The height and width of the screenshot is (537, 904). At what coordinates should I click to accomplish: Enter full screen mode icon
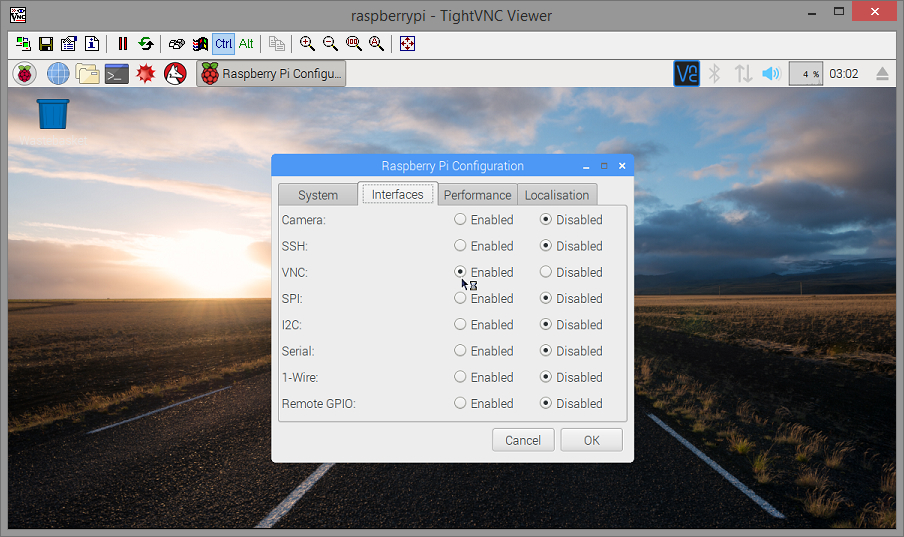point(408,44)
